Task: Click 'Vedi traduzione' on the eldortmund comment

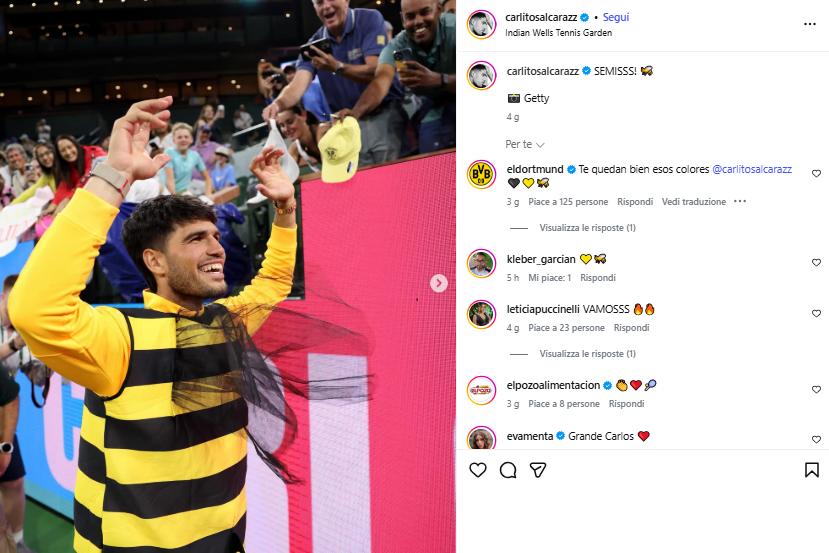Action: (694, 201)
